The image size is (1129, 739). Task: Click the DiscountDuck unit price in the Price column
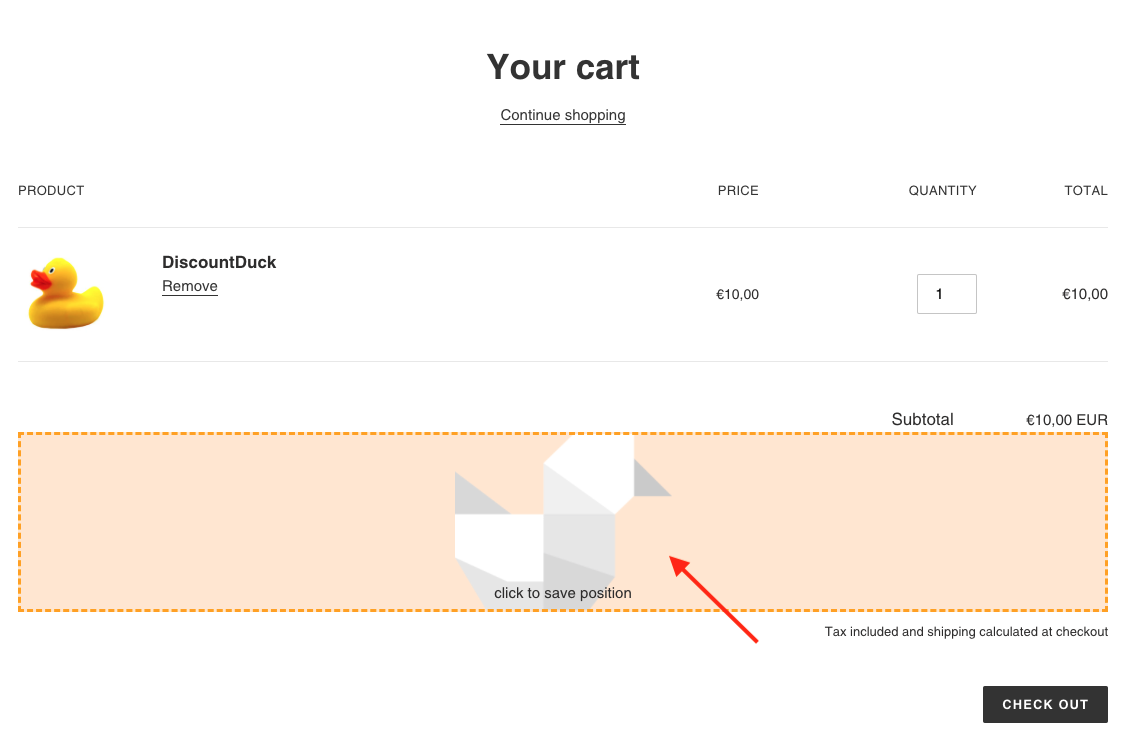737,294
